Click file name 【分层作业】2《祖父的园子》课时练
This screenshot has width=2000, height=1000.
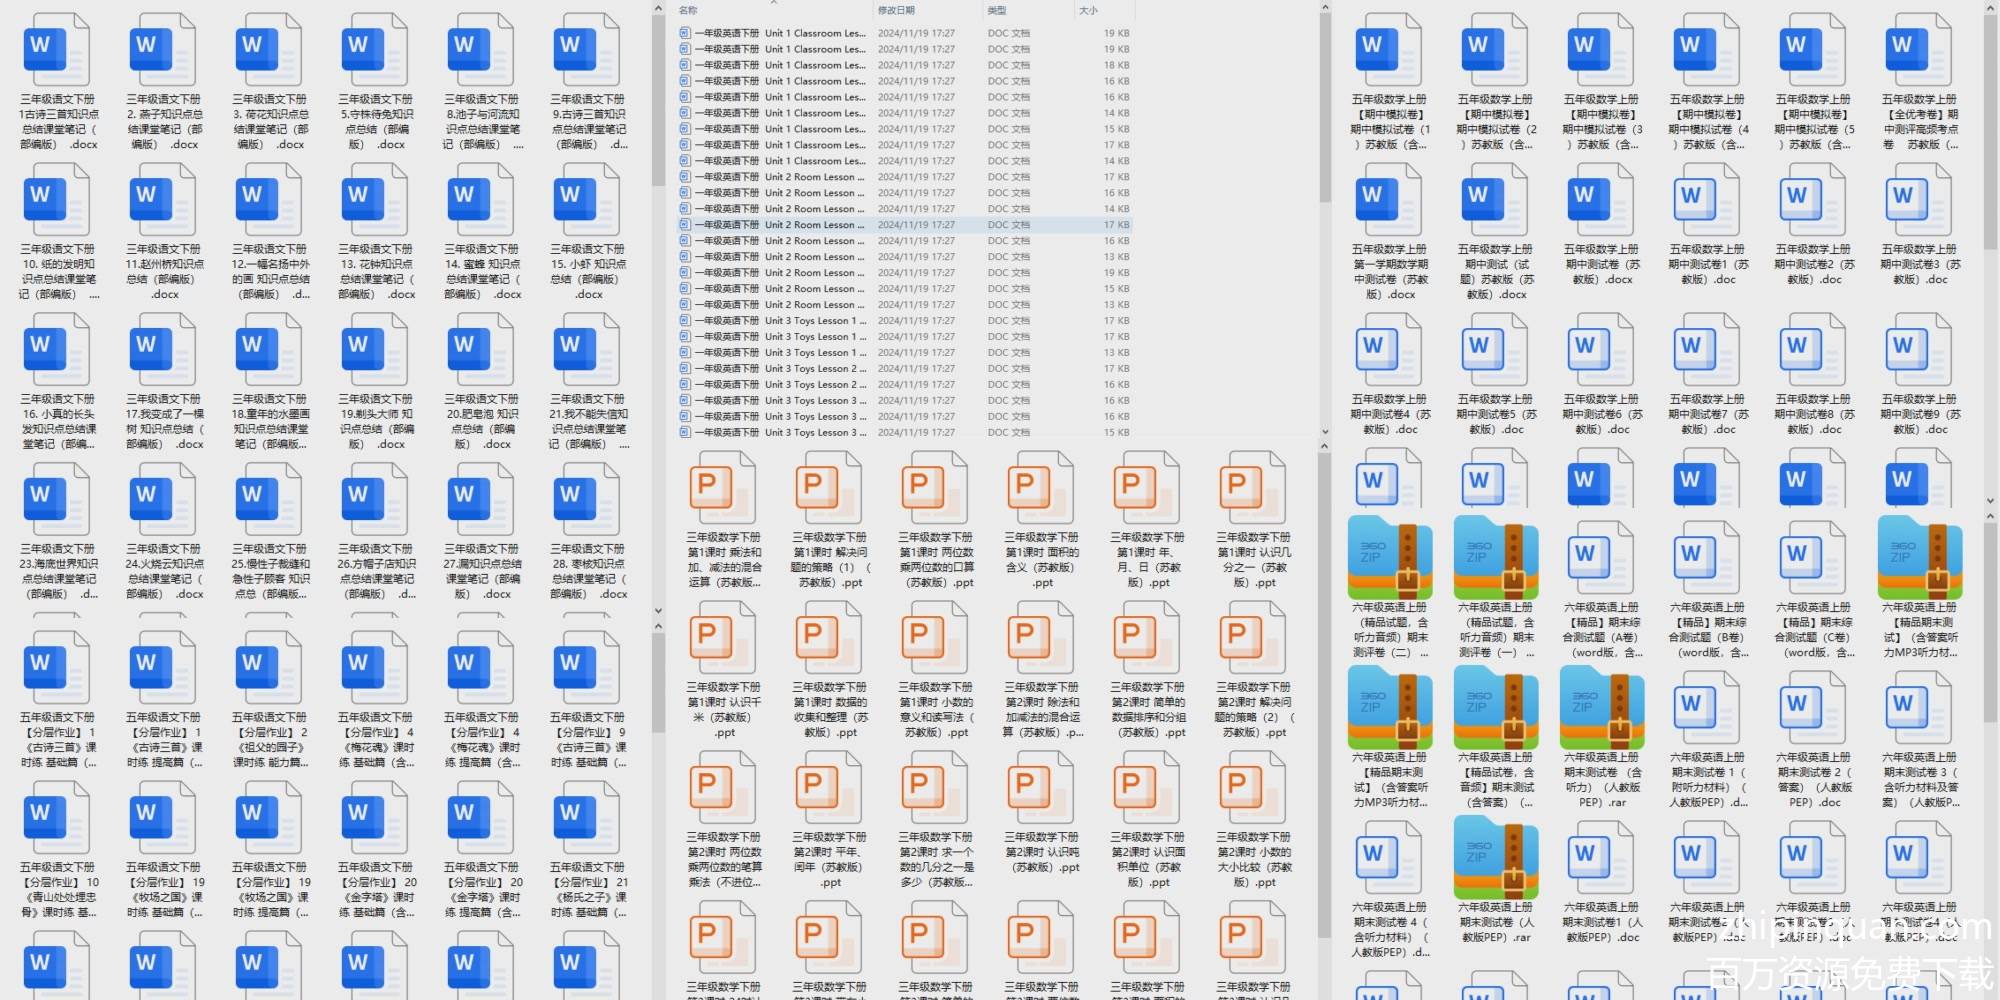pos(271,740)
